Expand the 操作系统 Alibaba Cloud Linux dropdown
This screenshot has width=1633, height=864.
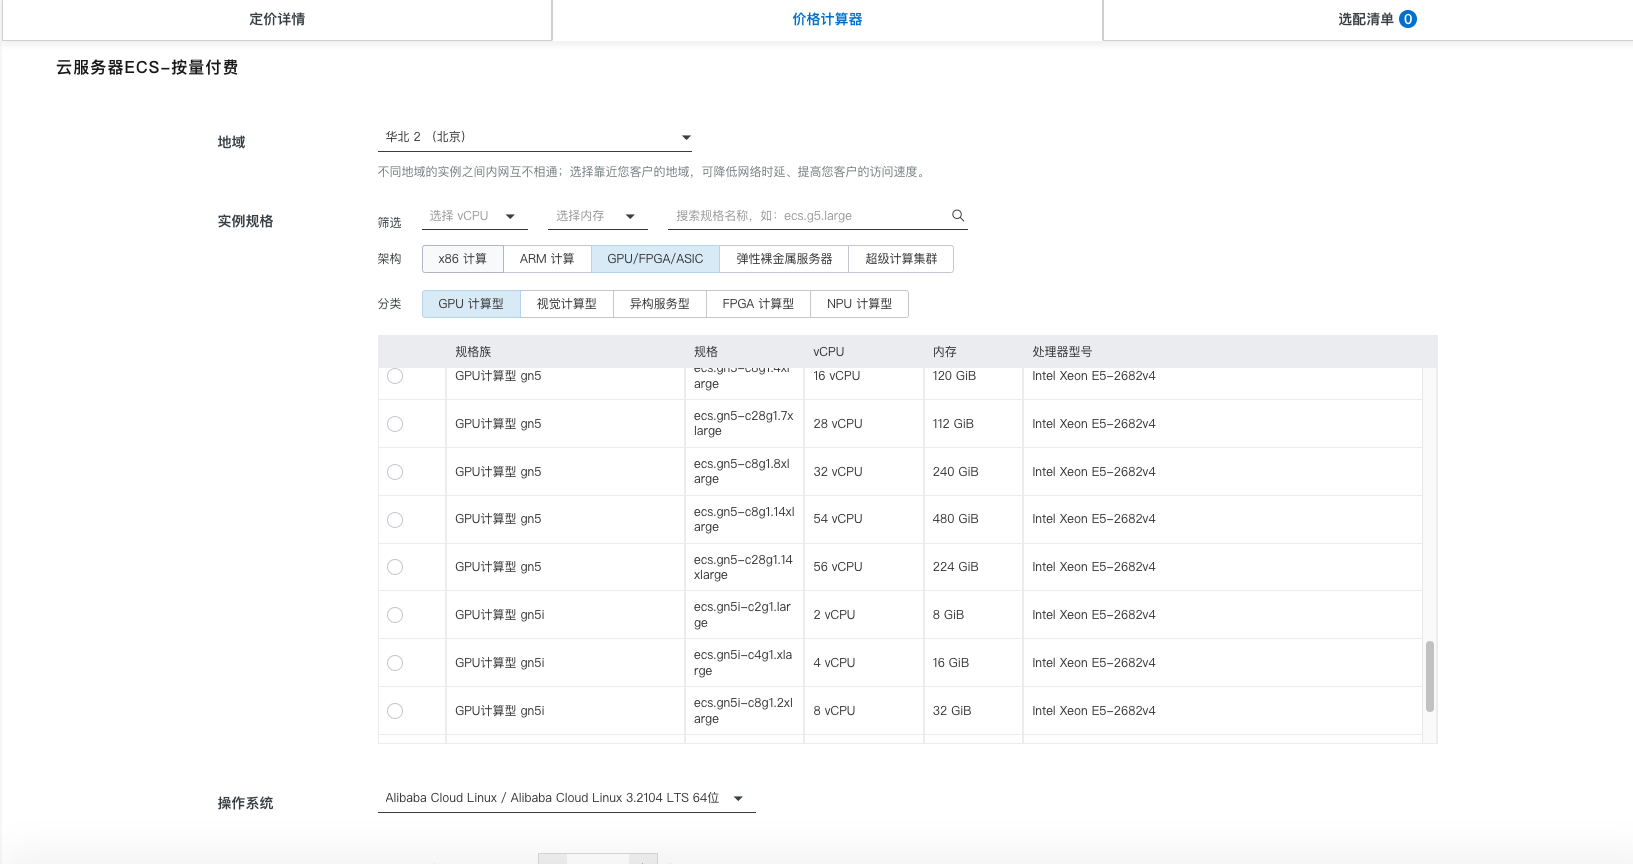point(566,798)
